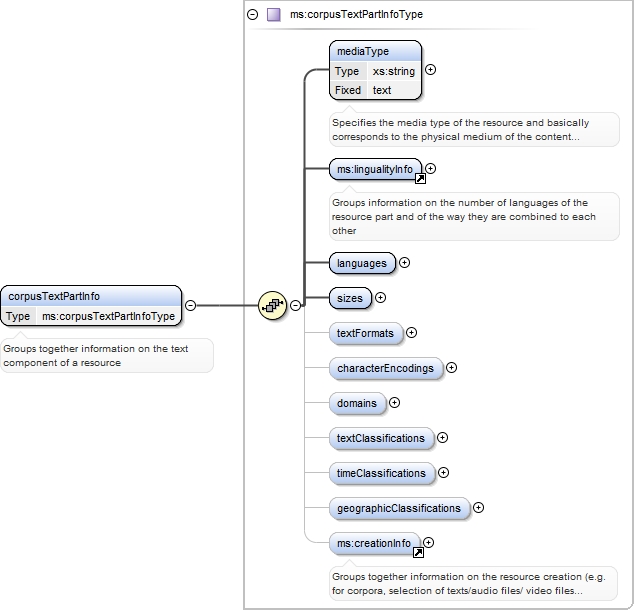Image resolution: width=635 pixels, height=611 pixels.
Task: Expand the languages element
Action: (x=404, y=263)
